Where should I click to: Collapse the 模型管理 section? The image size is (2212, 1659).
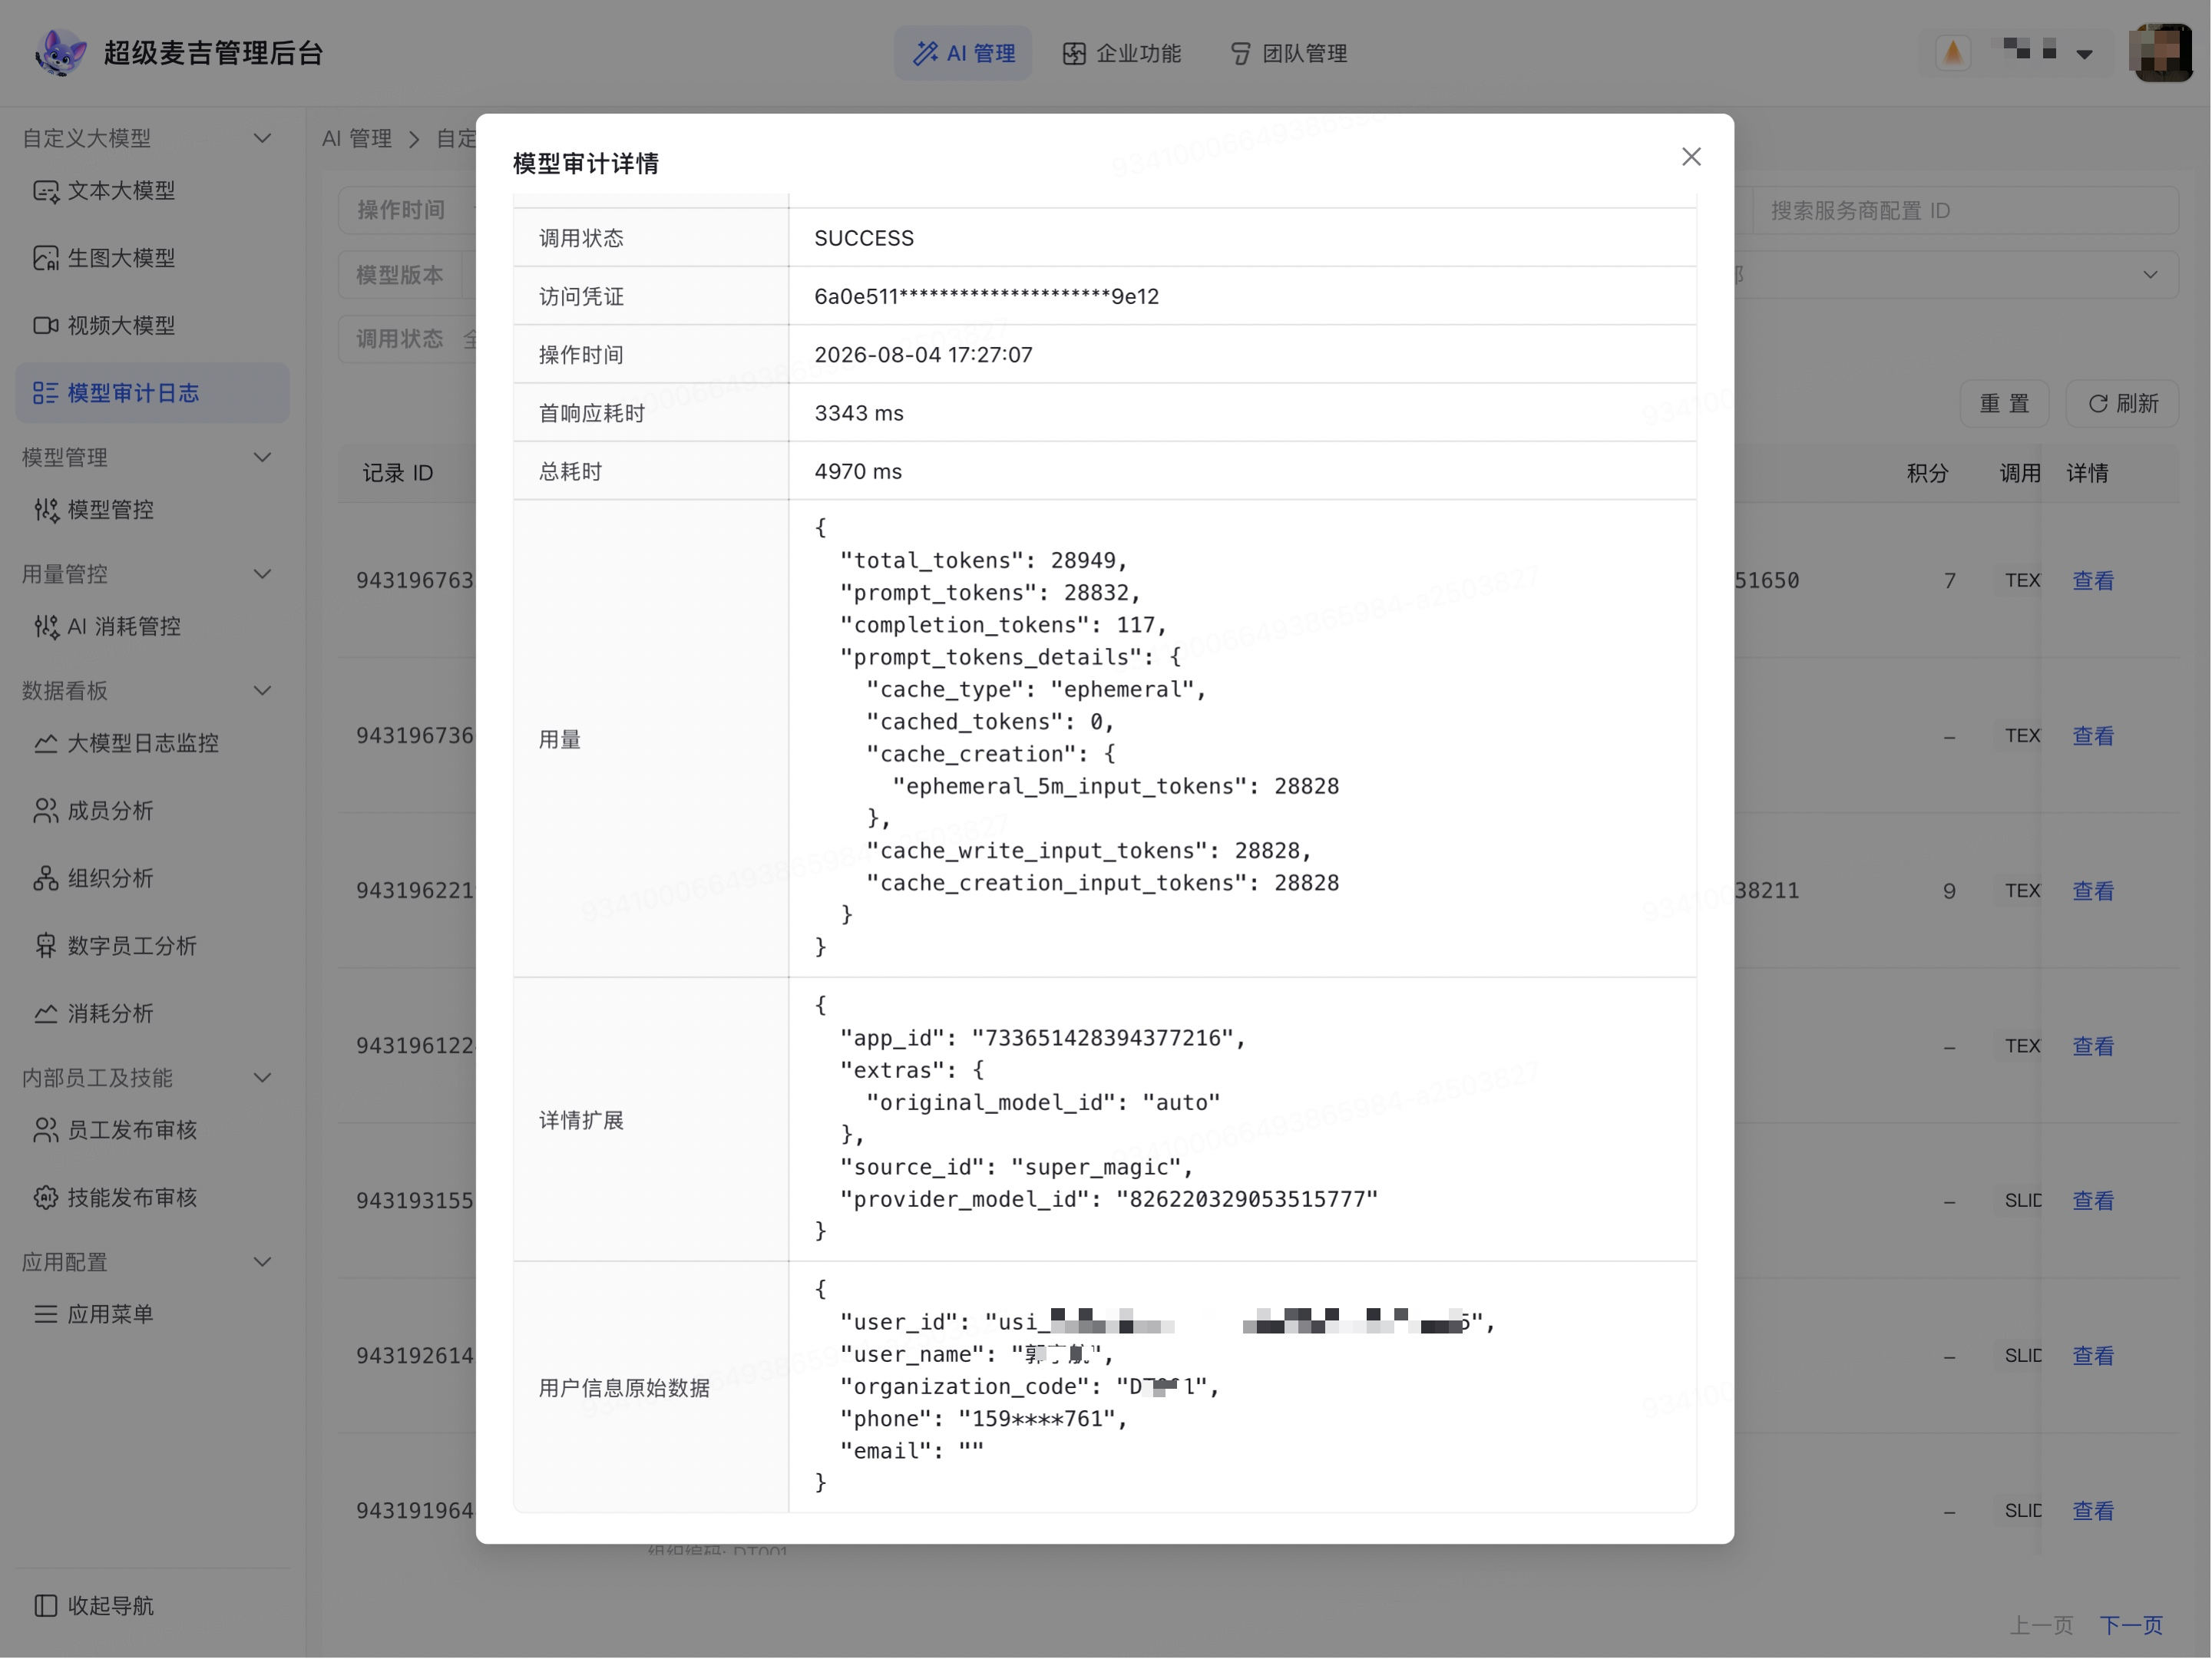pyautogui.click(x=262, y=458)
